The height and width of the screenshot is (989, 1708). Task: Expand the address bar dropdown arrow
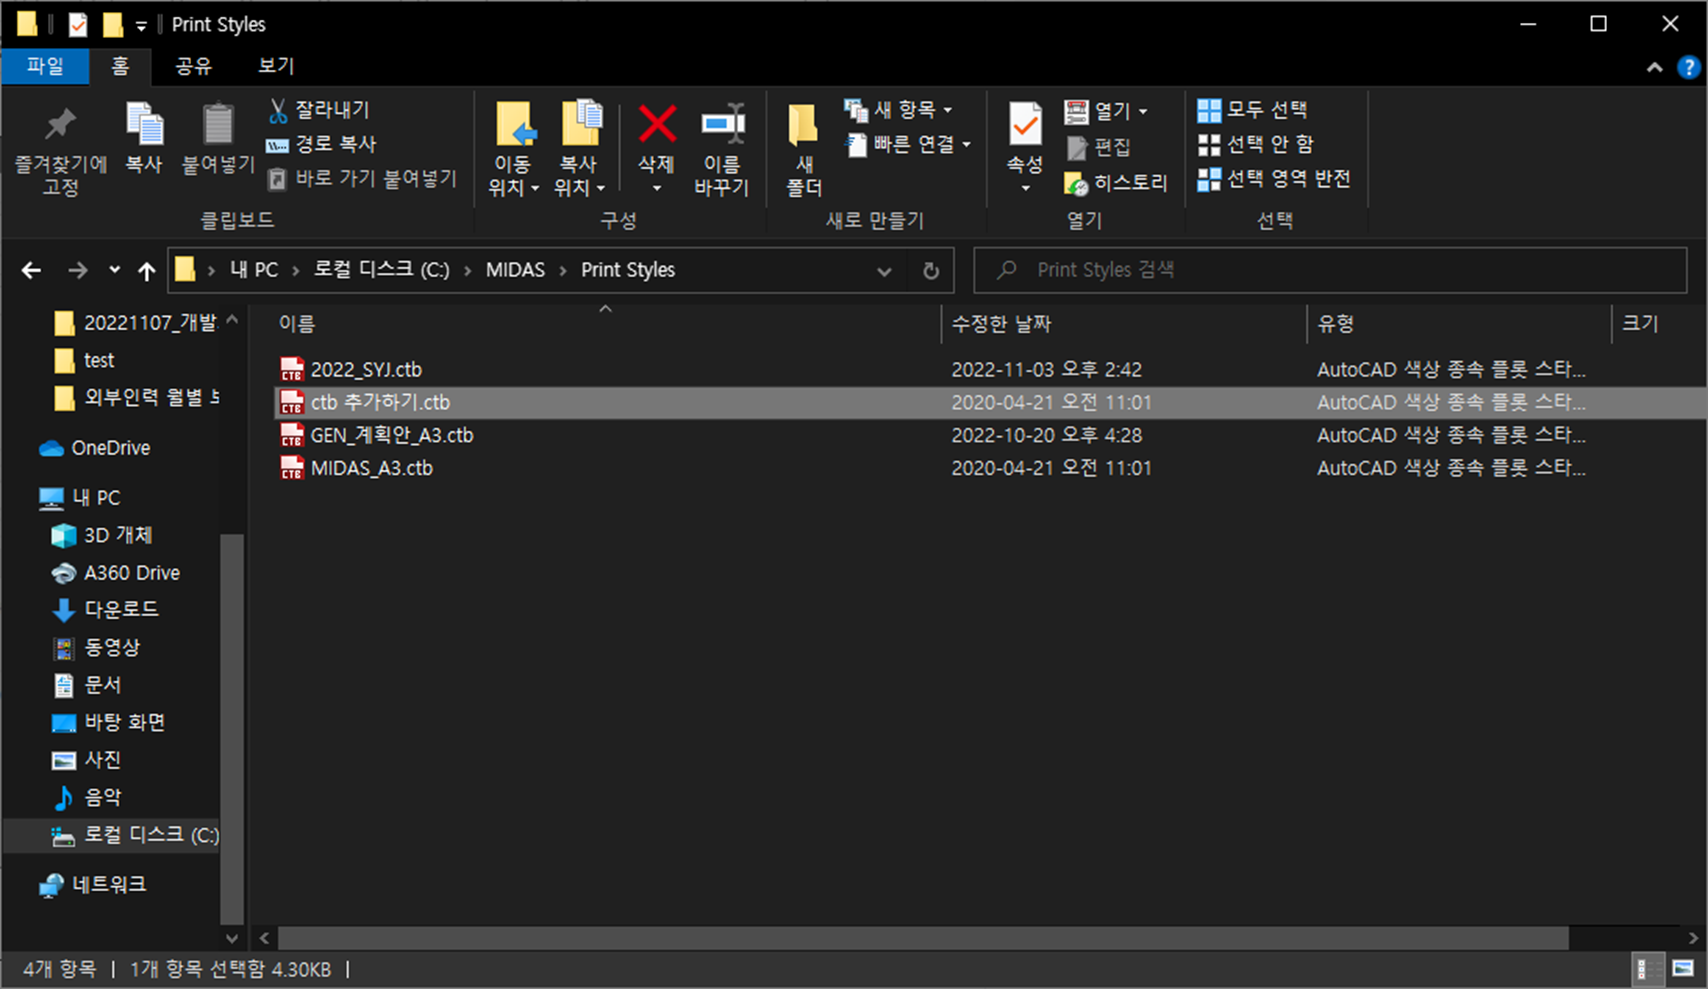[x=884, y=271]
